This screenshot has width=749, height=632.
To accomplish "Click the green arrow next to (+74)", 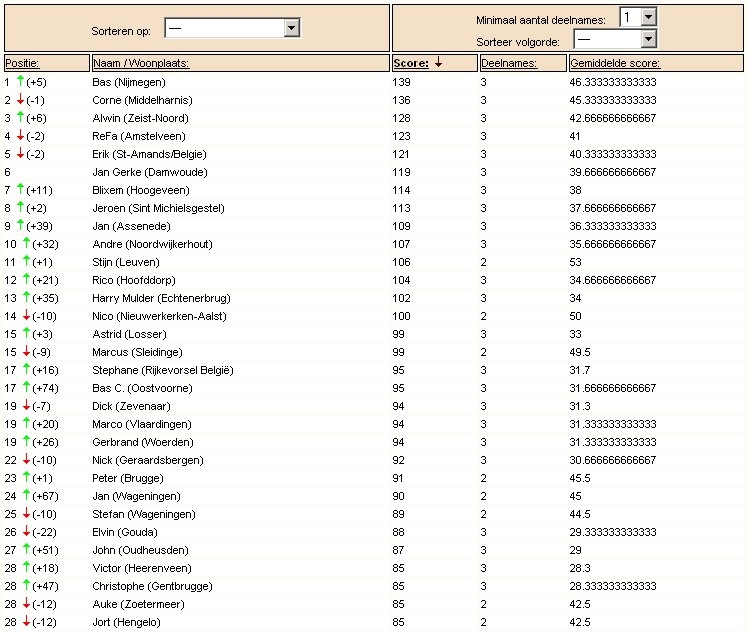I will pos(27,386).
